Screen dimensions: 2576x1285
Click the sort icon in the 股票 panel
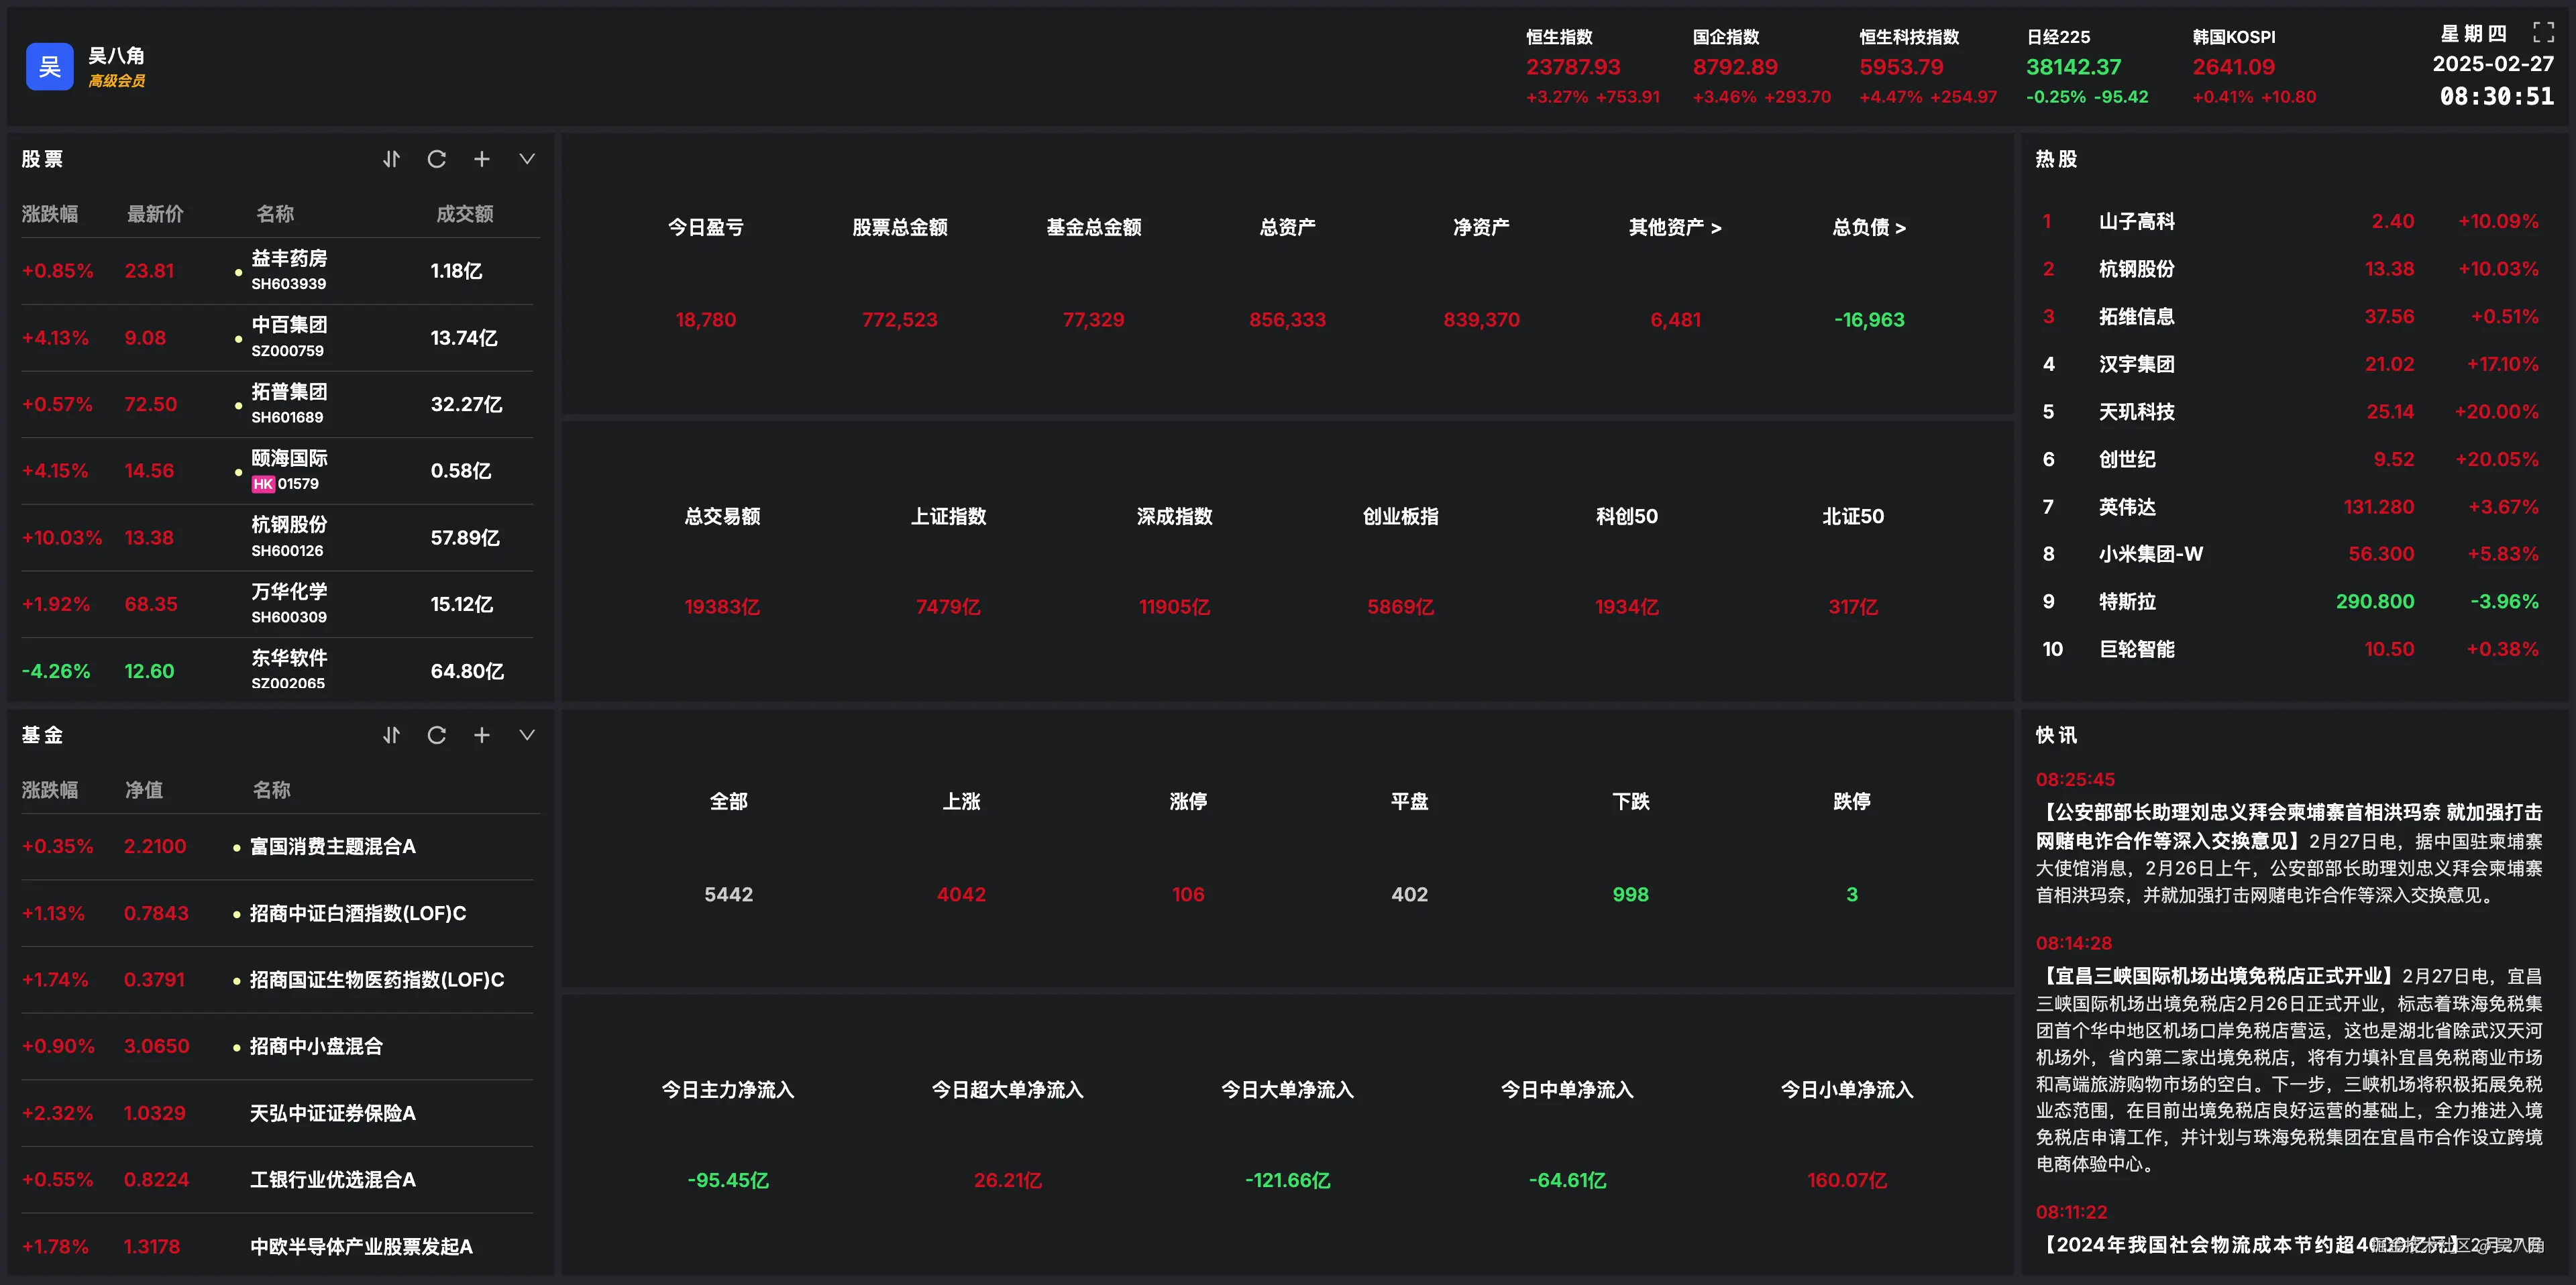(391, 159)
